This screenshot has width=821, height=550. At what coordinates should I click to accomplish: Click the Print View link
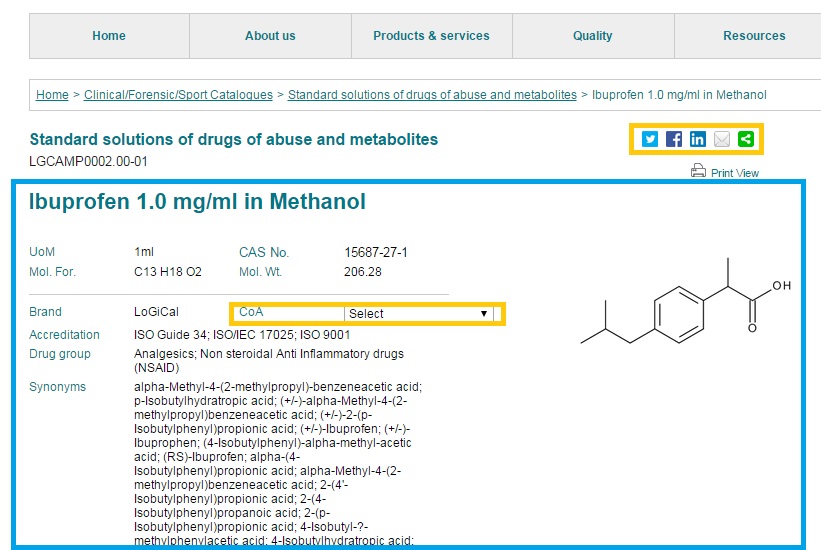[735, 173]
